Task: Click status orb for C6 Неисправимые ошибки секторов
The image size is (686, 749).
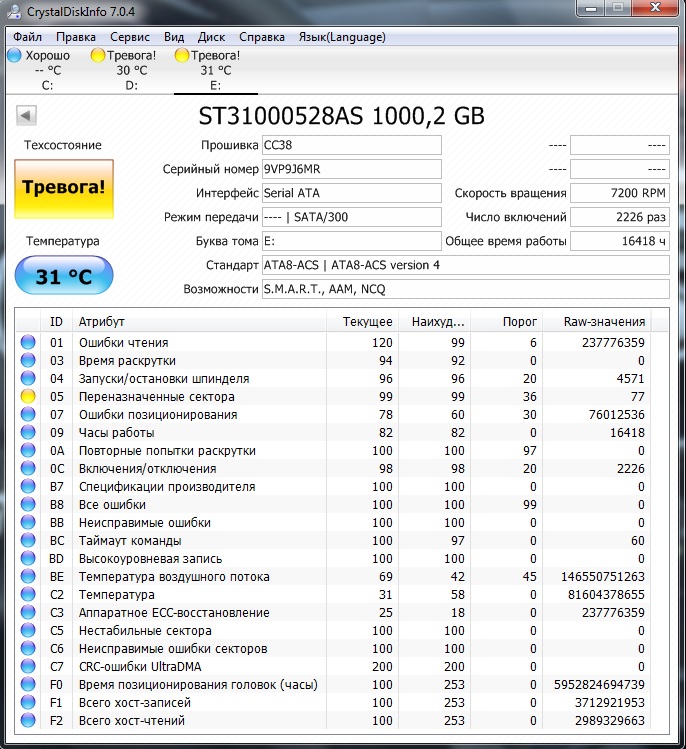Action: click(28, 648)
